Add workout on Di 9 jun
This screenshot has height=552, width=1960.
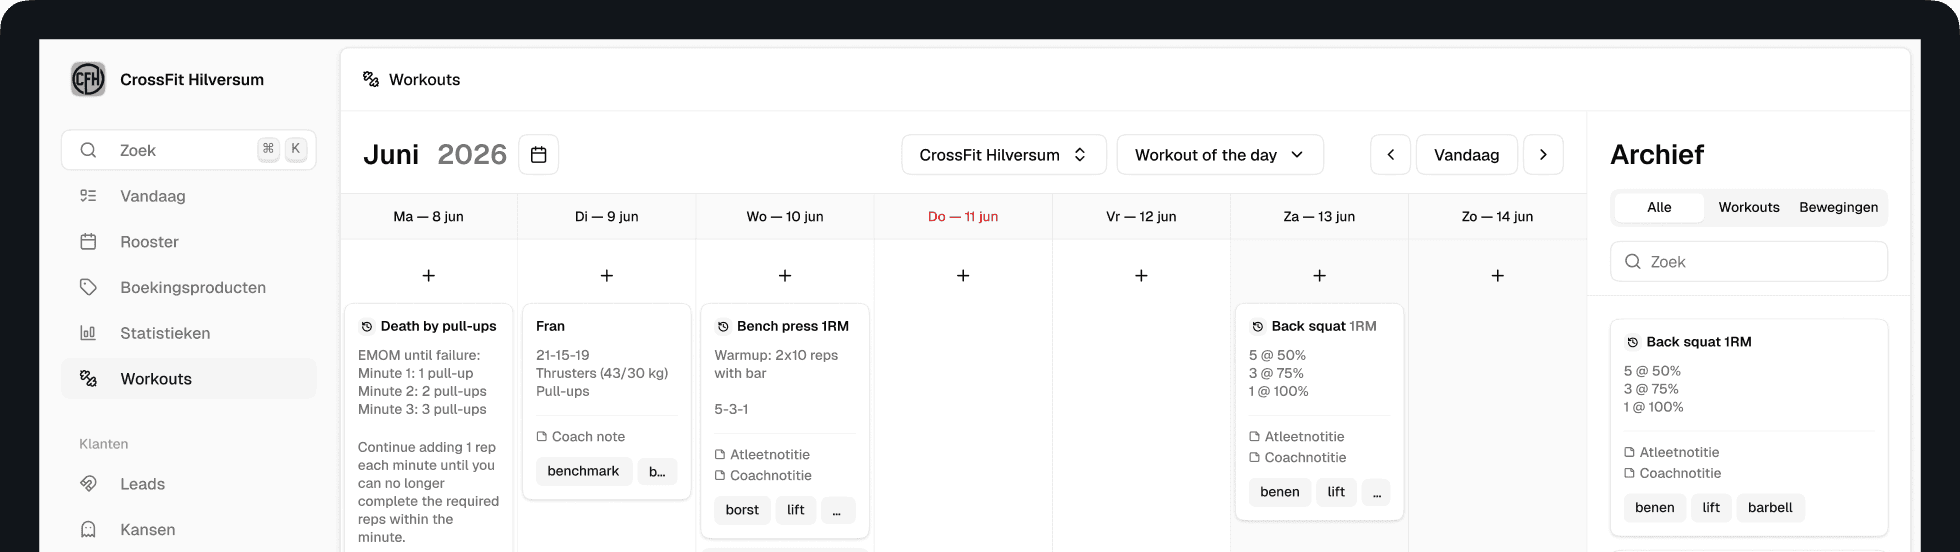coord(606,275)
